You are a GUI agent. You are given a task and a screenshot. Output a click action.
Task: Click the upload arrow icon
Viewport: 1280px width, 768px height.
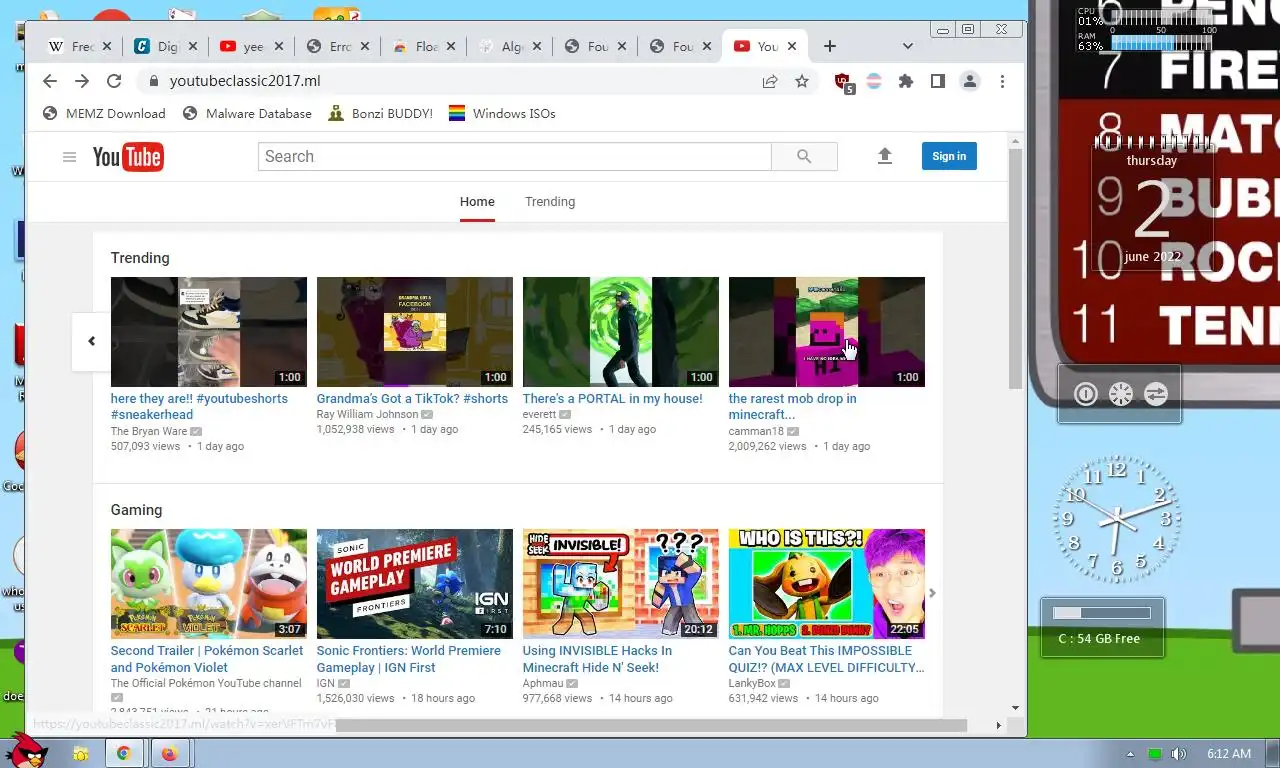click(x=884, y=156)
